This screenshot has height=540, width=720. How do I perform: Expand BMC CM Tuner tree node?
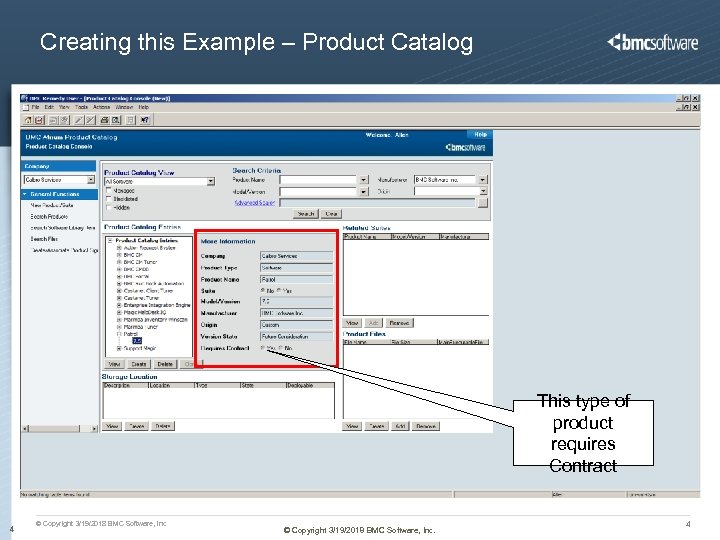point(119,262)
